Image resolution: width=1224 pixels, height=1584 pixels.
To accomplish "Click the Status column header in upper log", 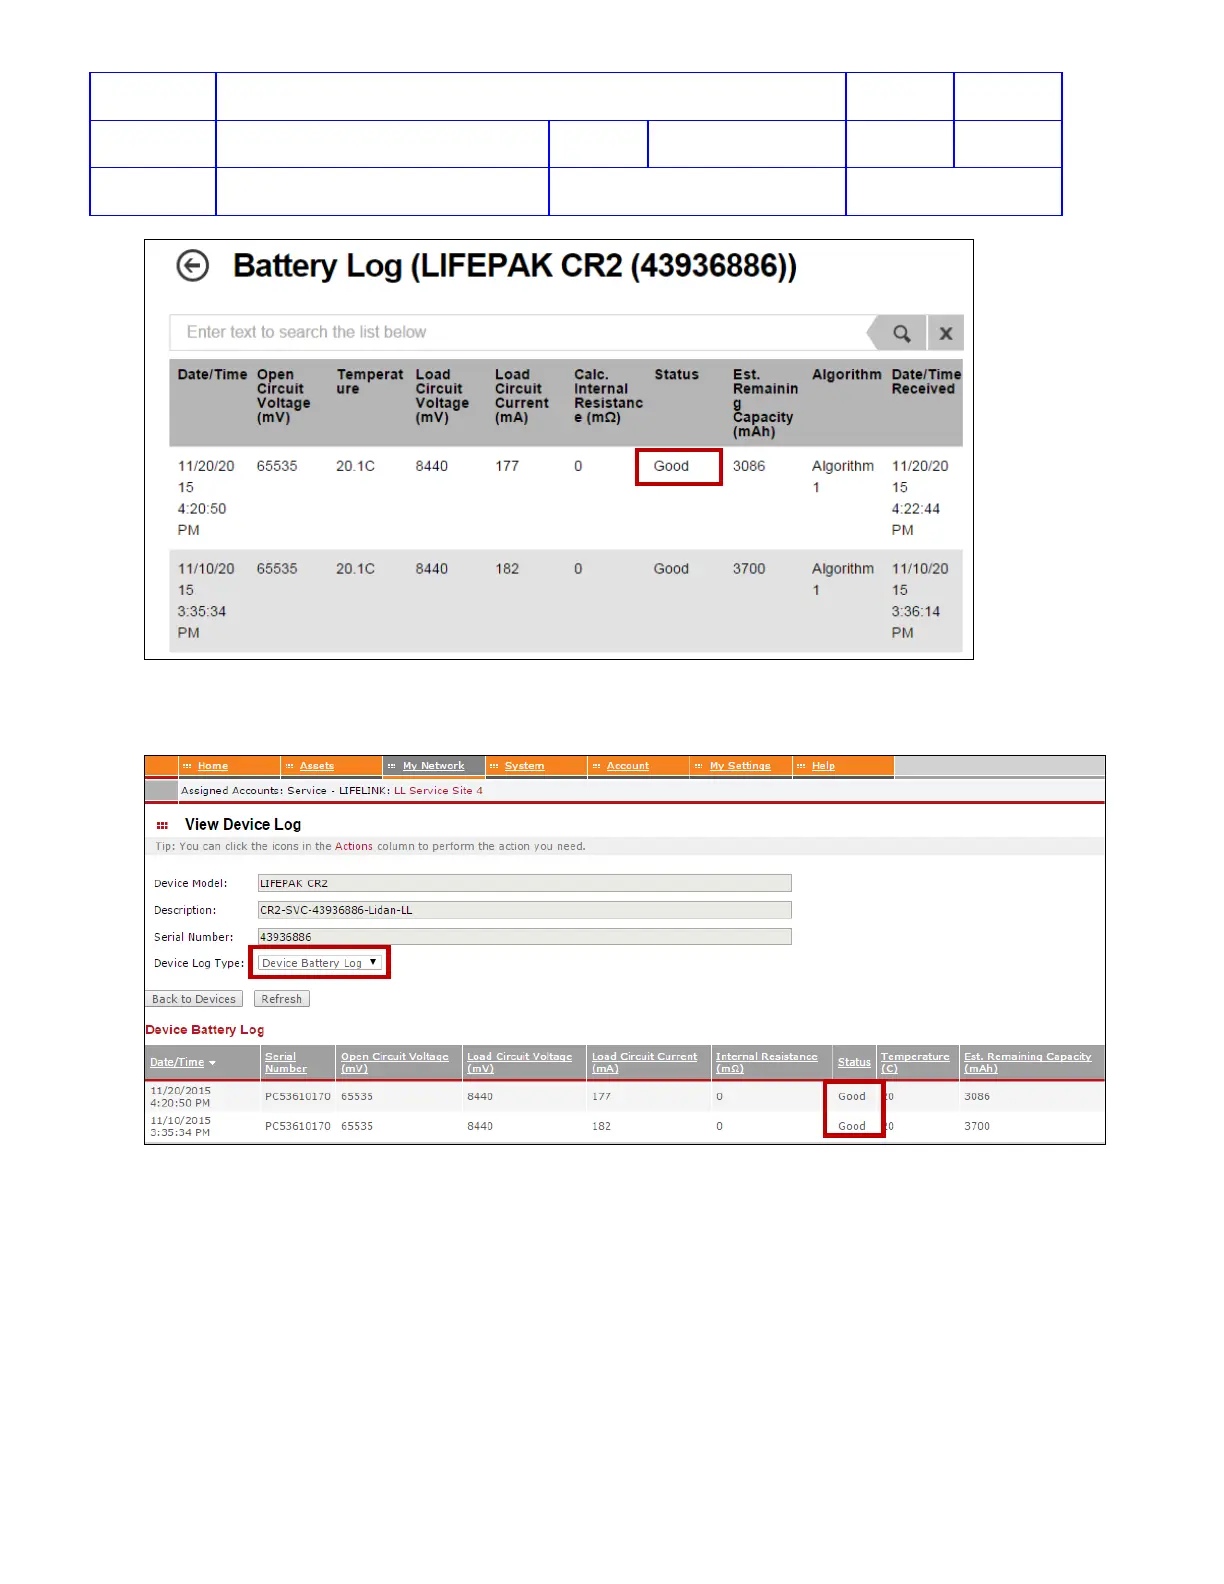I will tap(677, 375).
